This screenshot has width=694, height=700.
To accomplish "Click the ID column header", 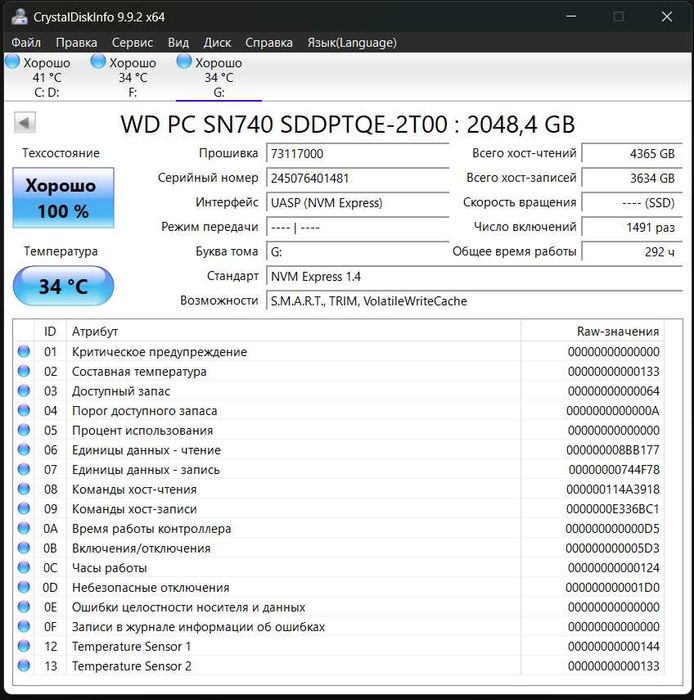I will 50,331.
